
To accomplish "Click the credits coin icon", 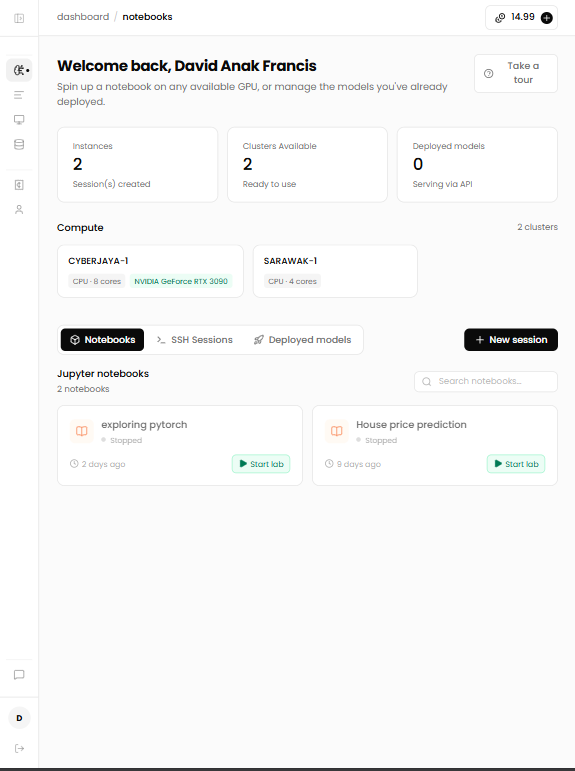I will click(500, 18).
